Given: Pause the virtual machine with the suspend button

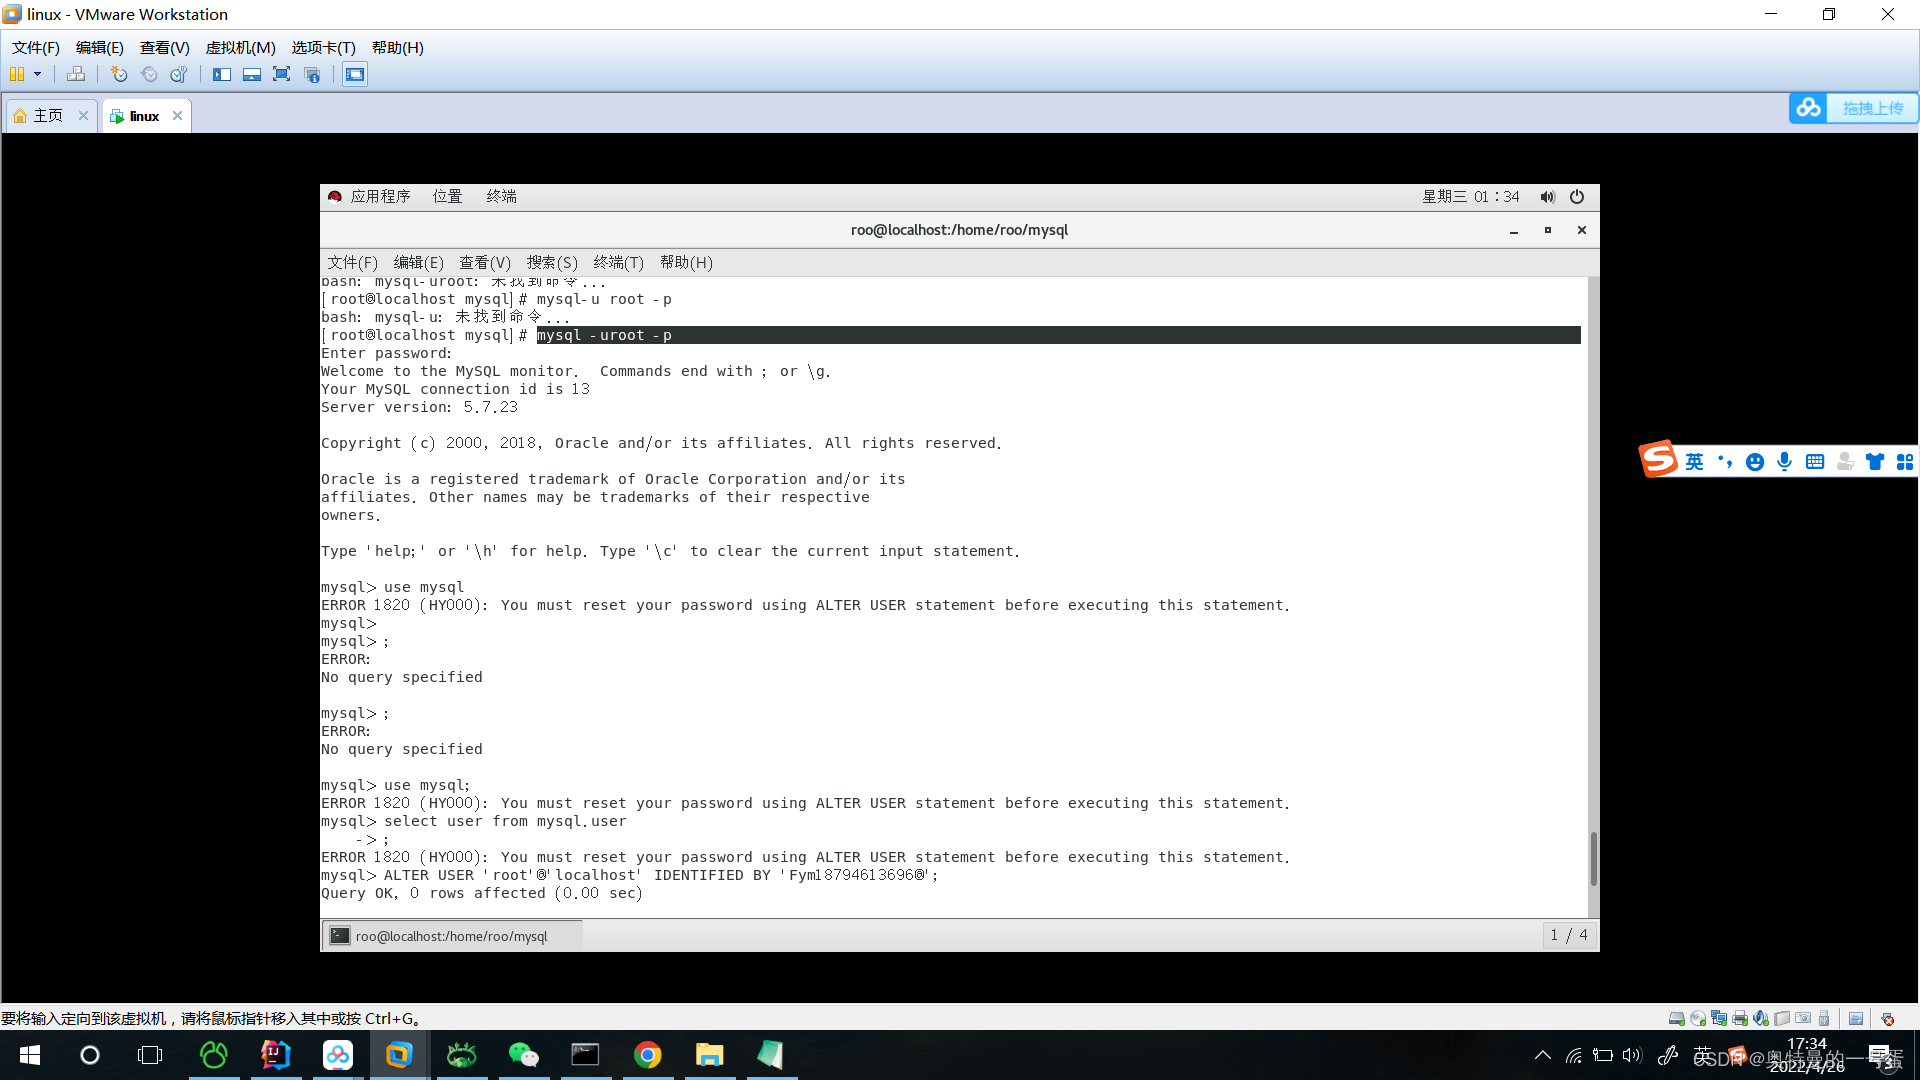Looking at the screenshot, I should pos(17,74).
